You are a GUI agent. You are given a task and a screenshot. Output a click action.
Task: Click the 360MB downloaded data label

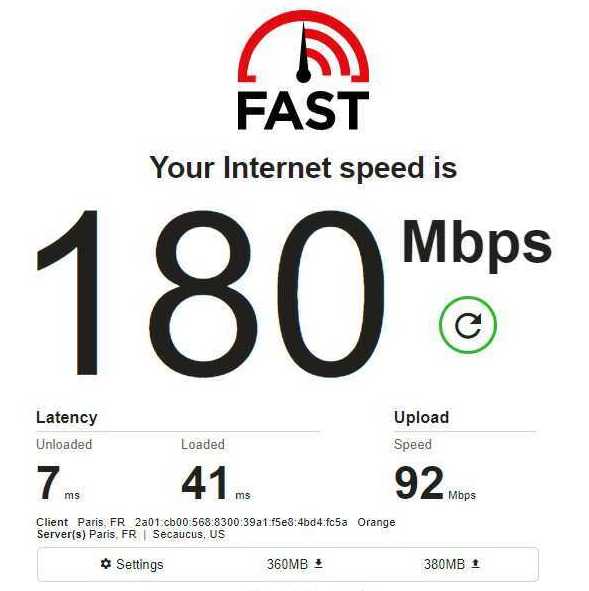287,564
